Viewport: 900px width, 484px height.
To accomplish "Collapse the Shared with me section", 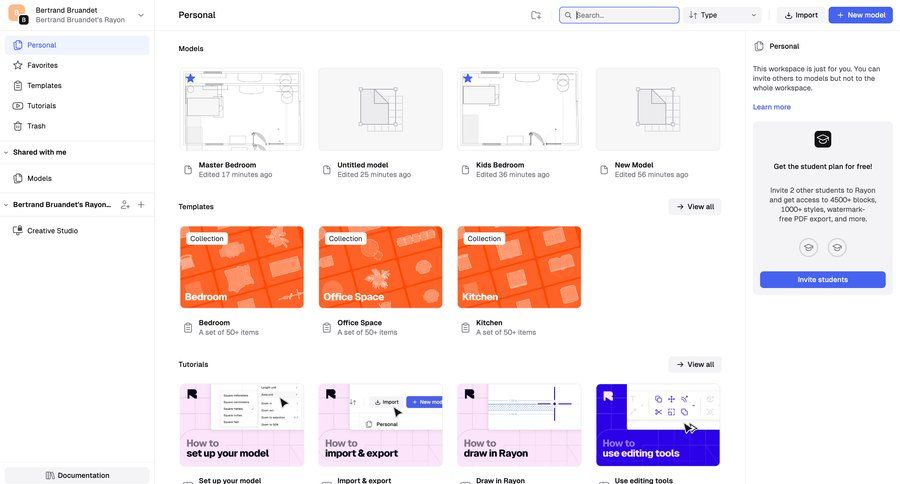I will [x=6, y=153].
